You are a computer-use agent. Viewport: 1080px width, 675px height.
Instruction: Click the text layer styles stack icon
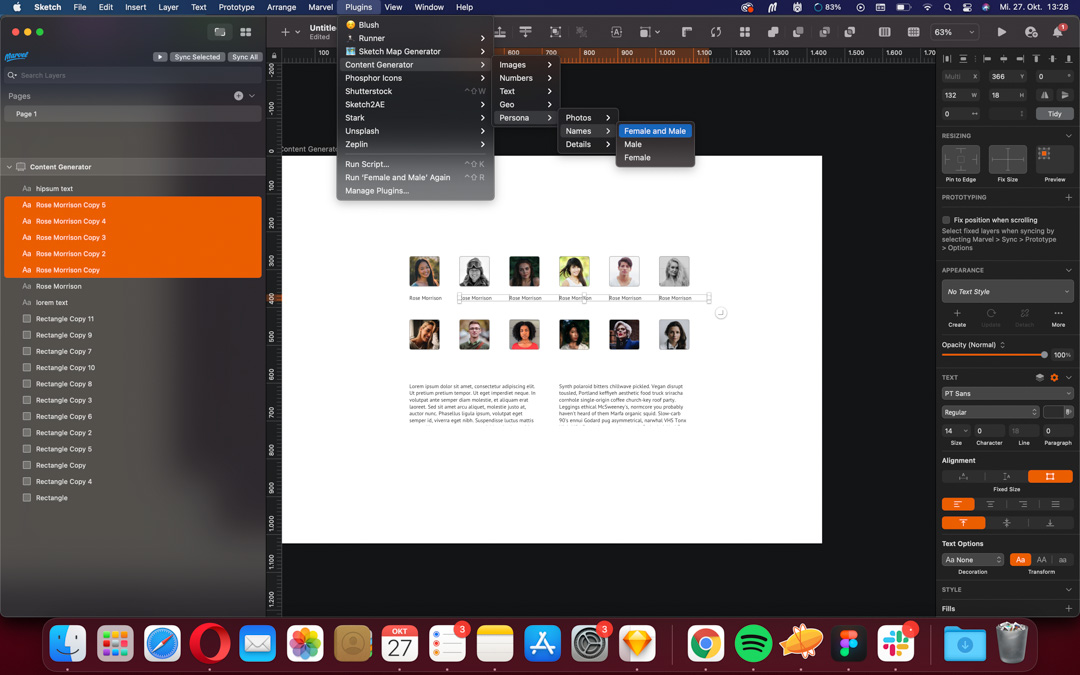click(1039, 377)
